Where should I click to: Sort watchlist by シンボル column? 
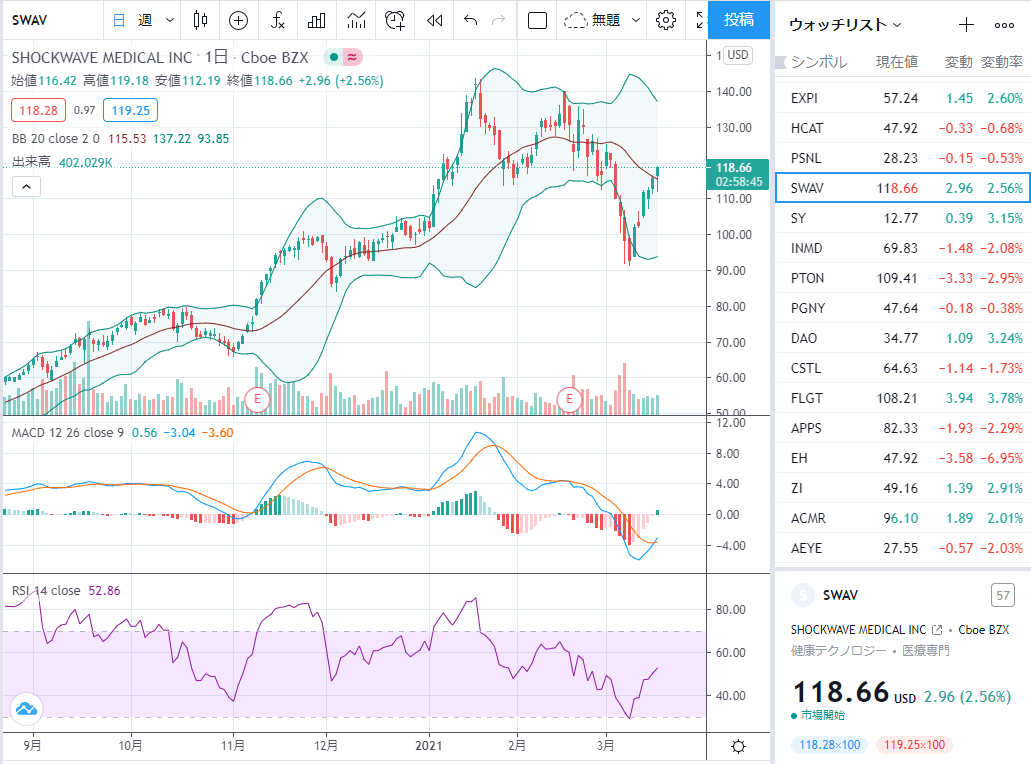pos(819,62)
